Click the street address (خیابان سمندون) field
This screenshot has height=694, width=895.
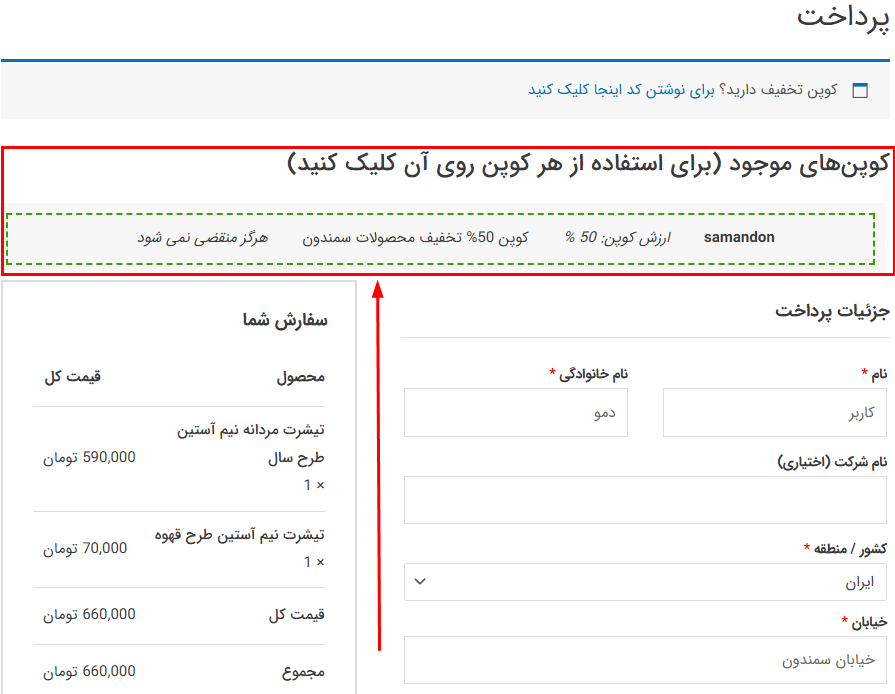pyautogui.click(x=645, y=660)
